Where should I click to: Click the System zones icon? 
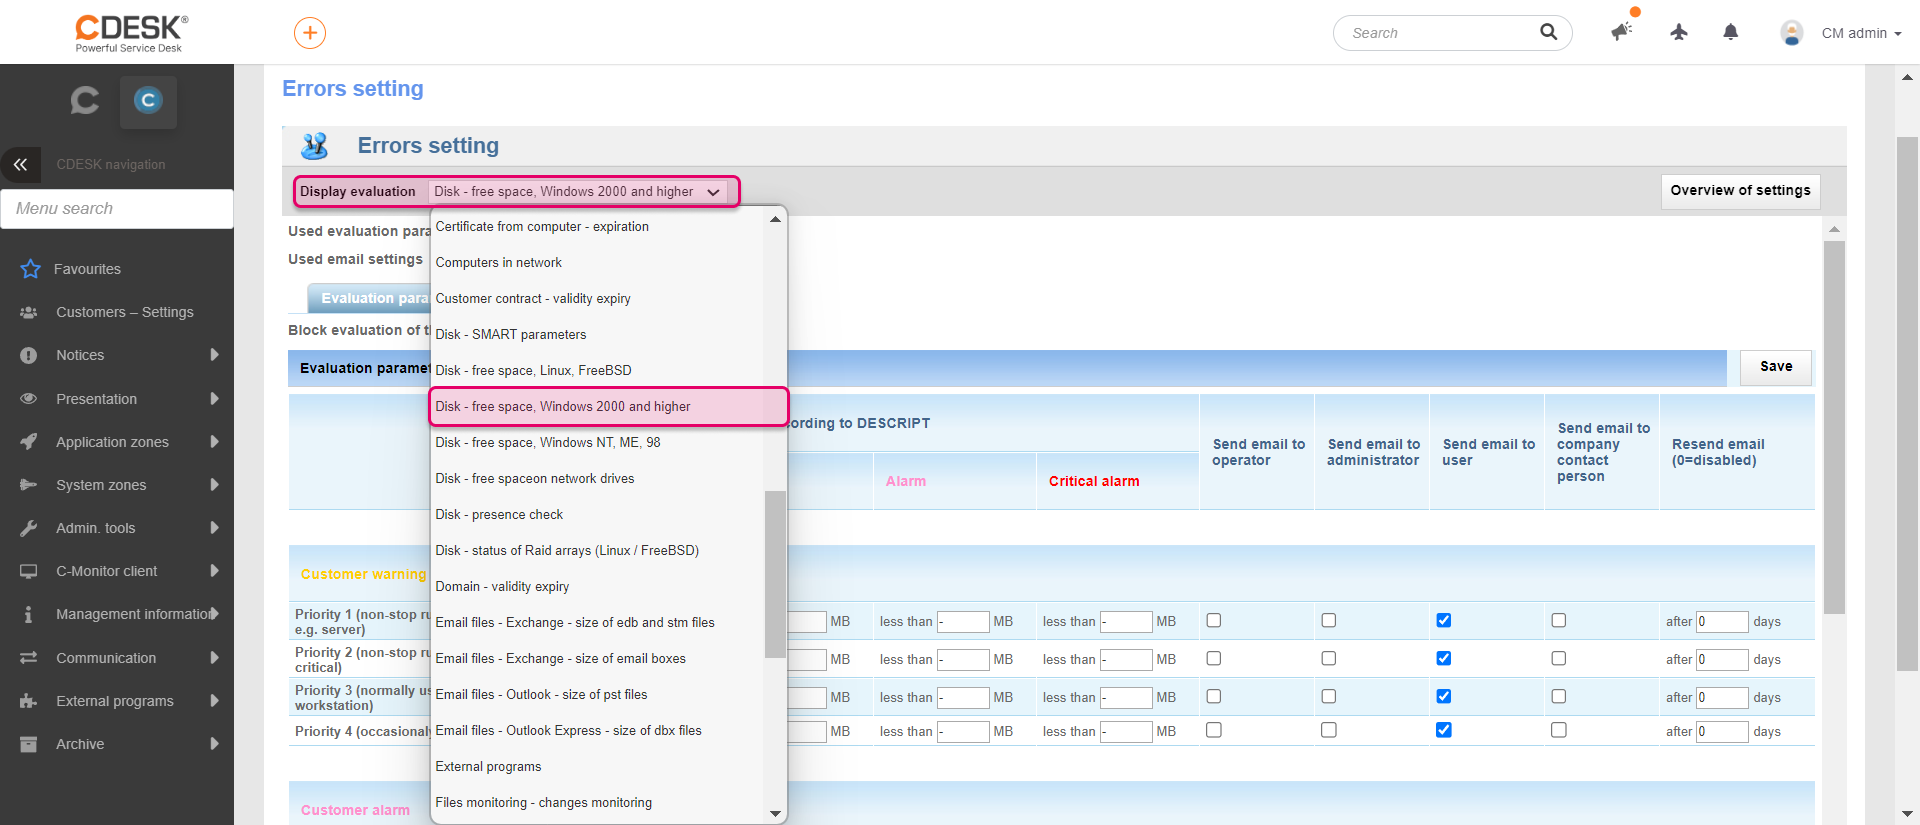(29, 484)
